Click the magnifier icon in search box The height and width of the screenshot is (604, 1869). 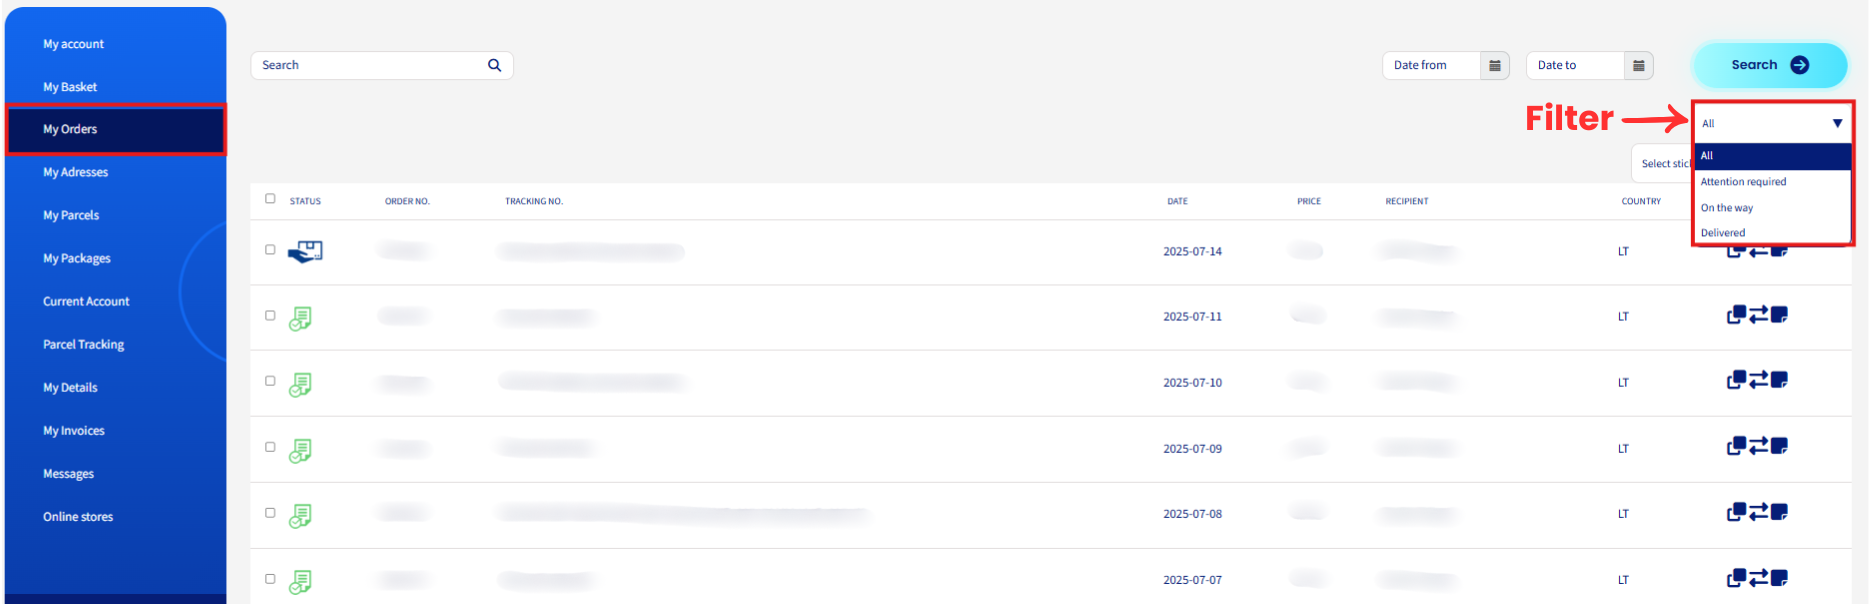tap(494, 65)
